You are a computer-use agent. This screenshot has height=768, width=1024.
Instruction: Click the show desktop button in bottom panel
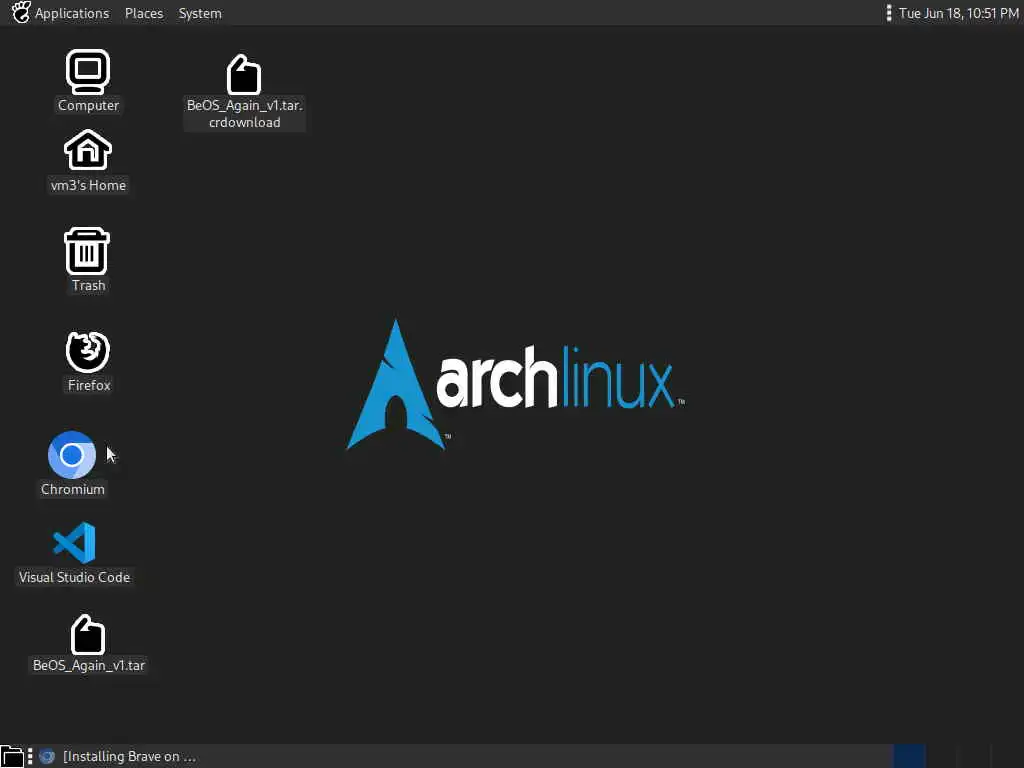point(12,756)
